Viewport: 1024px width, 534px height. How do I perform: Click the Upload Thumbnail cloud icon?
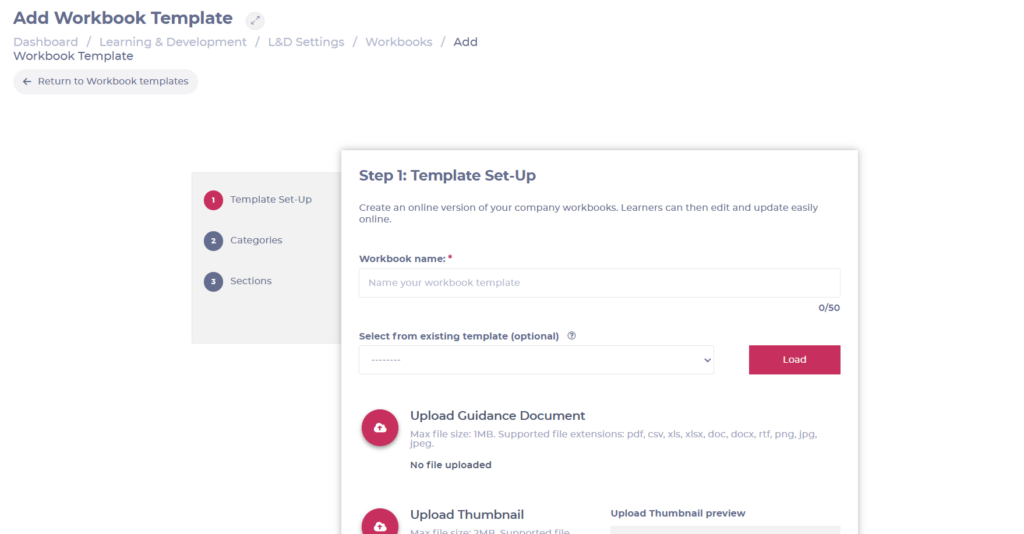[x=380, y=523]
